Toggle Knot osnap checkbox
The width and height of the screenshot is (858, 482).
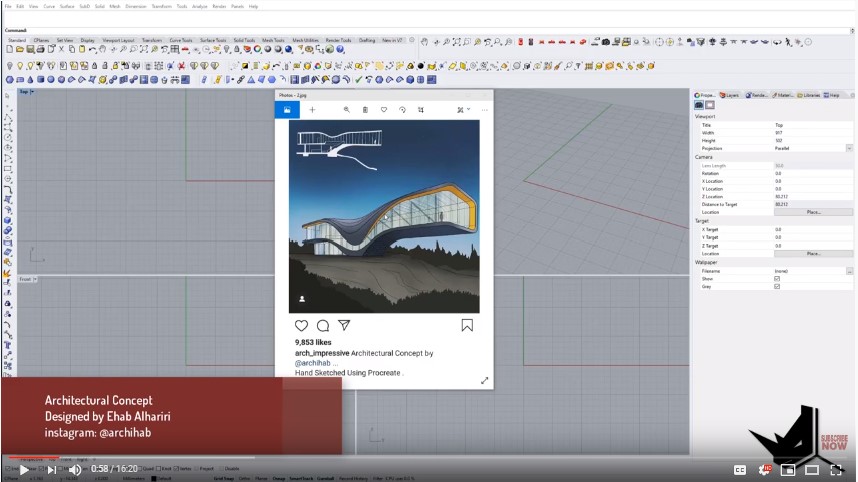click(159, 468)
